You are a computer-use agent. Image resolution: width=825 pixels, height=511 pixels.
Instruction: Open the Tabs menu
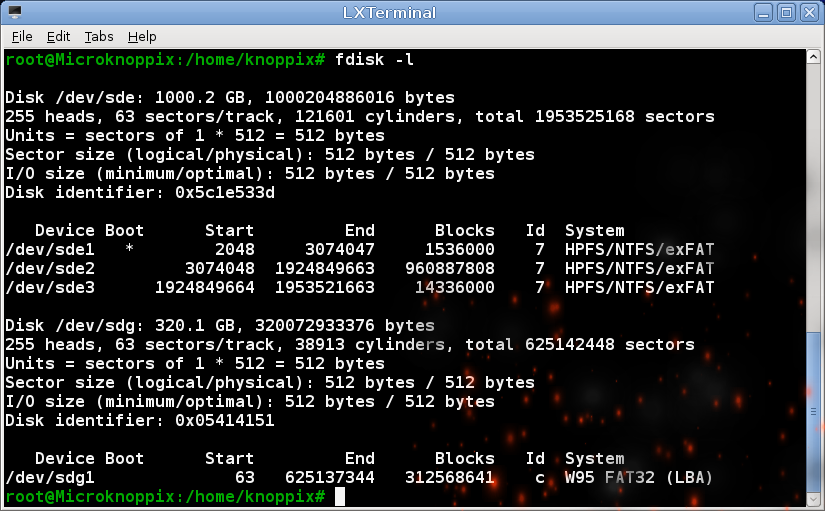pyautogui.click(x=99, y=36)
